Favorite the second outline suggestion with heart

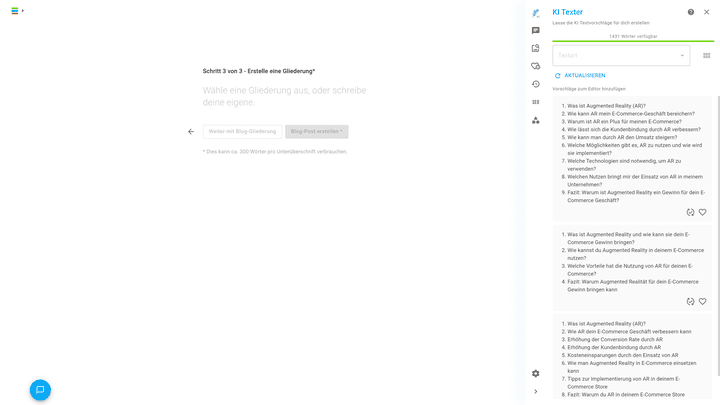coord(702,301)
